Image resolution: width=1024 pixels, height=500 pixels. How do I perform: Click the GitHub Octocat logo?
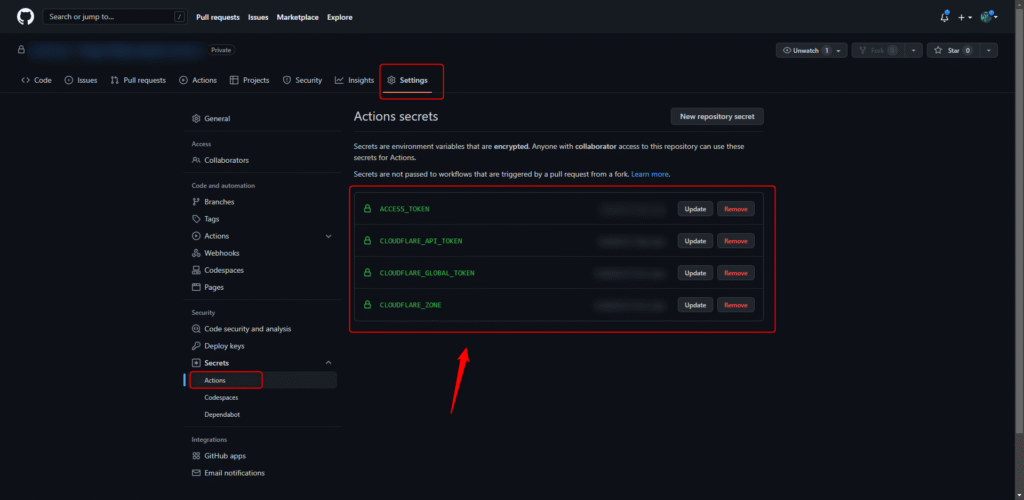tap(26, 17)
